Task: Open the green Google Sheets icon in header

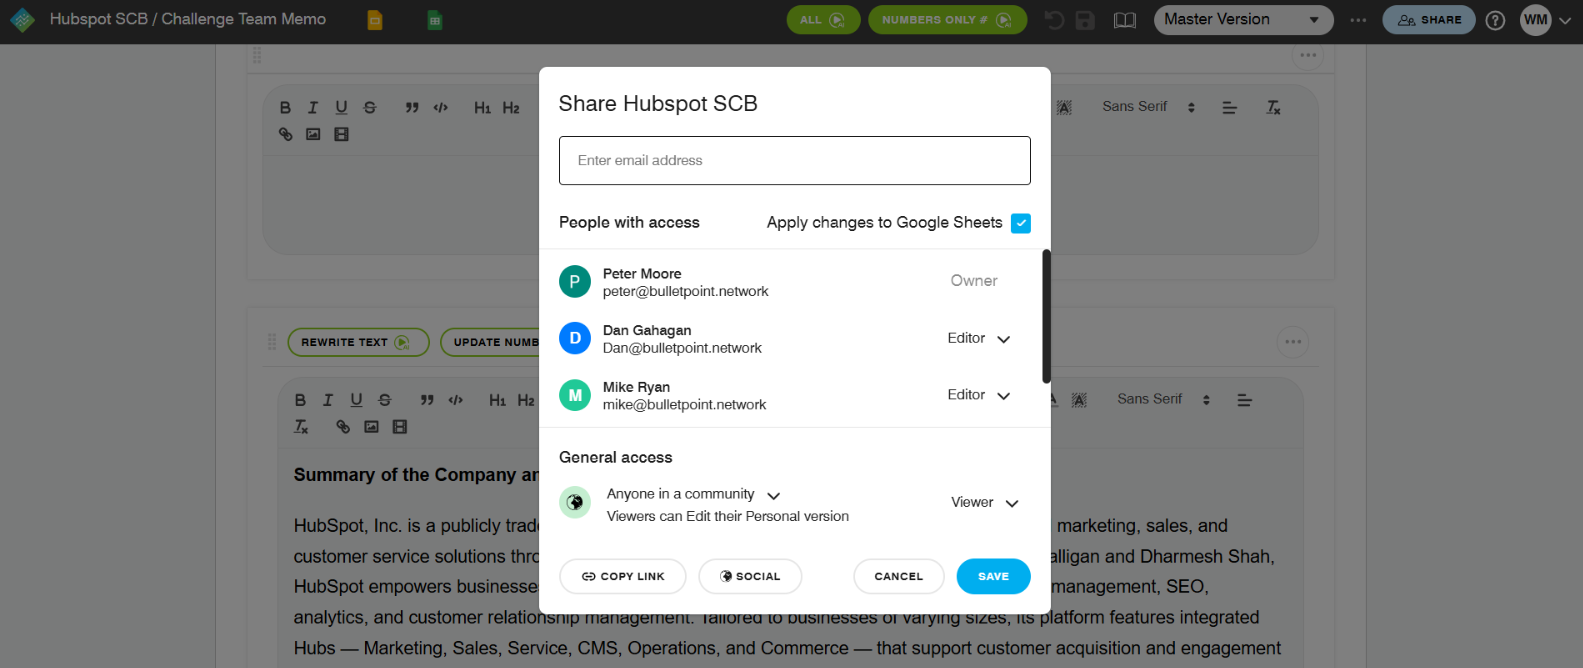Action: click(x=435, y=20)
